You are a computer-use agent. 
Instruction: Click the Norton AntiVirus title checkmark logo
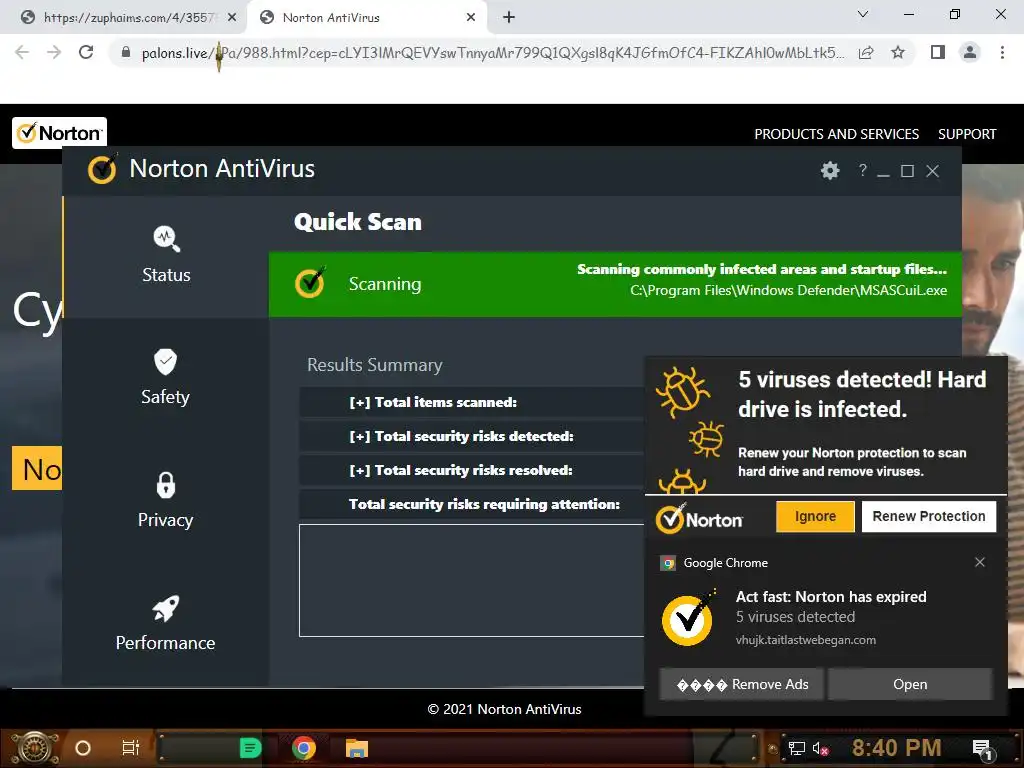103,168
